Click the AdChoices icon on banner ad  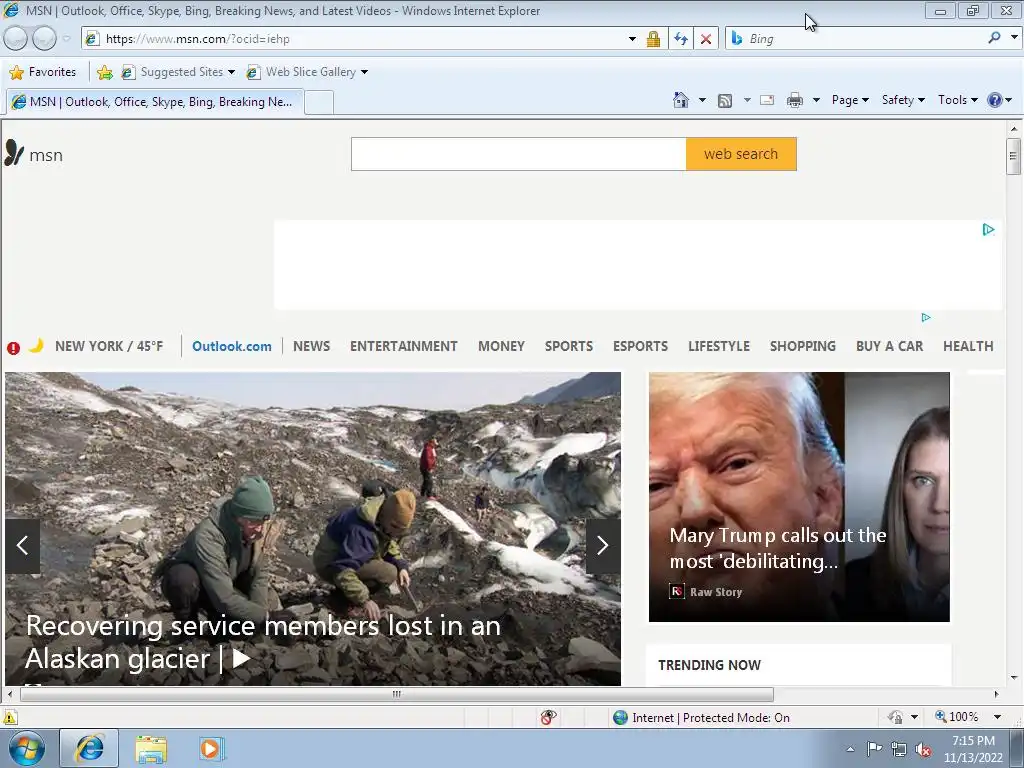988,229
